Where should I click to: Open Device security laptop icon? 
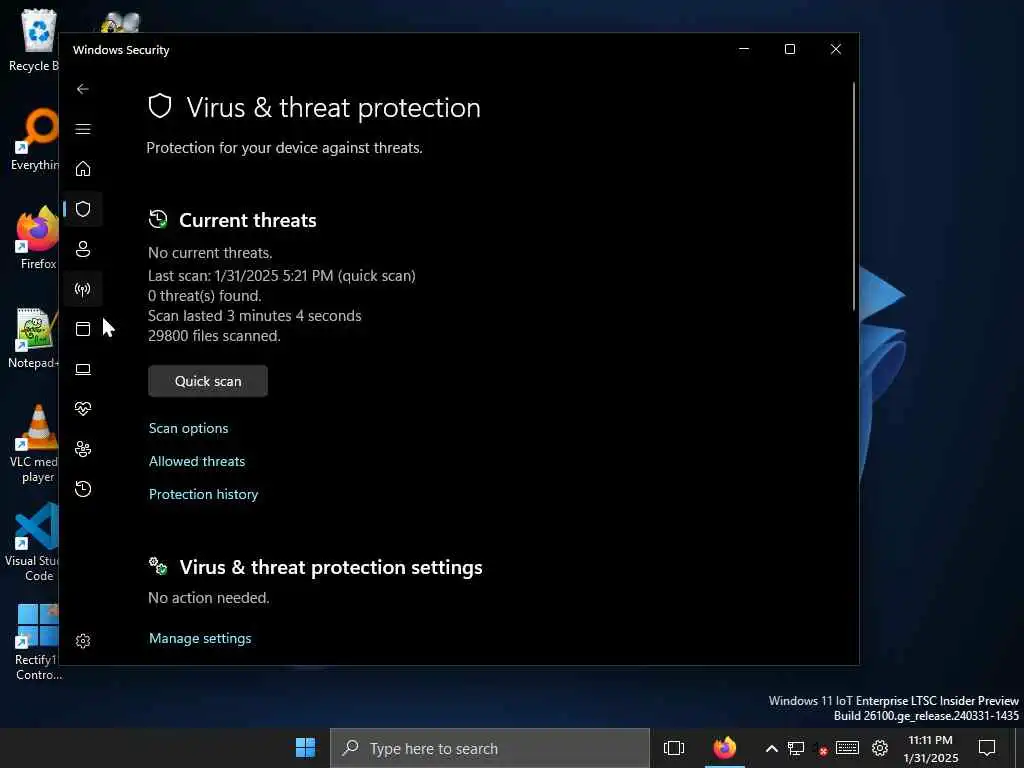82,369
